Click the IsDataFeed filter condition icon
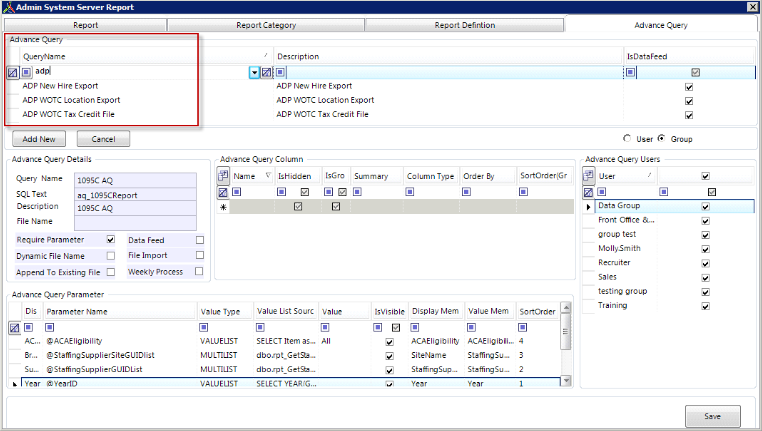Viewport: 762px width, 431px height. click(x=630, y=72)
